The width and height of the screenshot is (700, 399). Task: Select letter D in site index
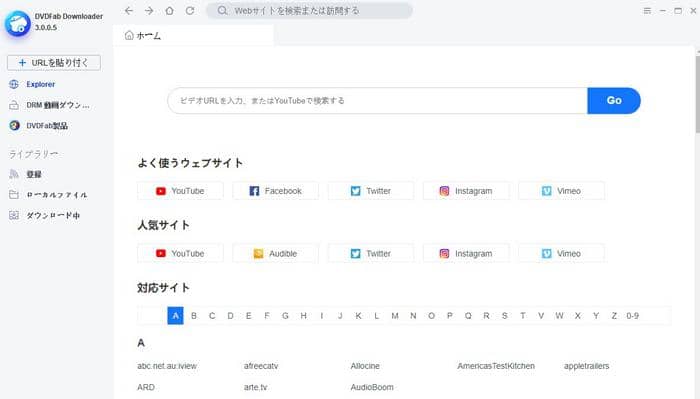pyautogui.click(x=230, y=316)
